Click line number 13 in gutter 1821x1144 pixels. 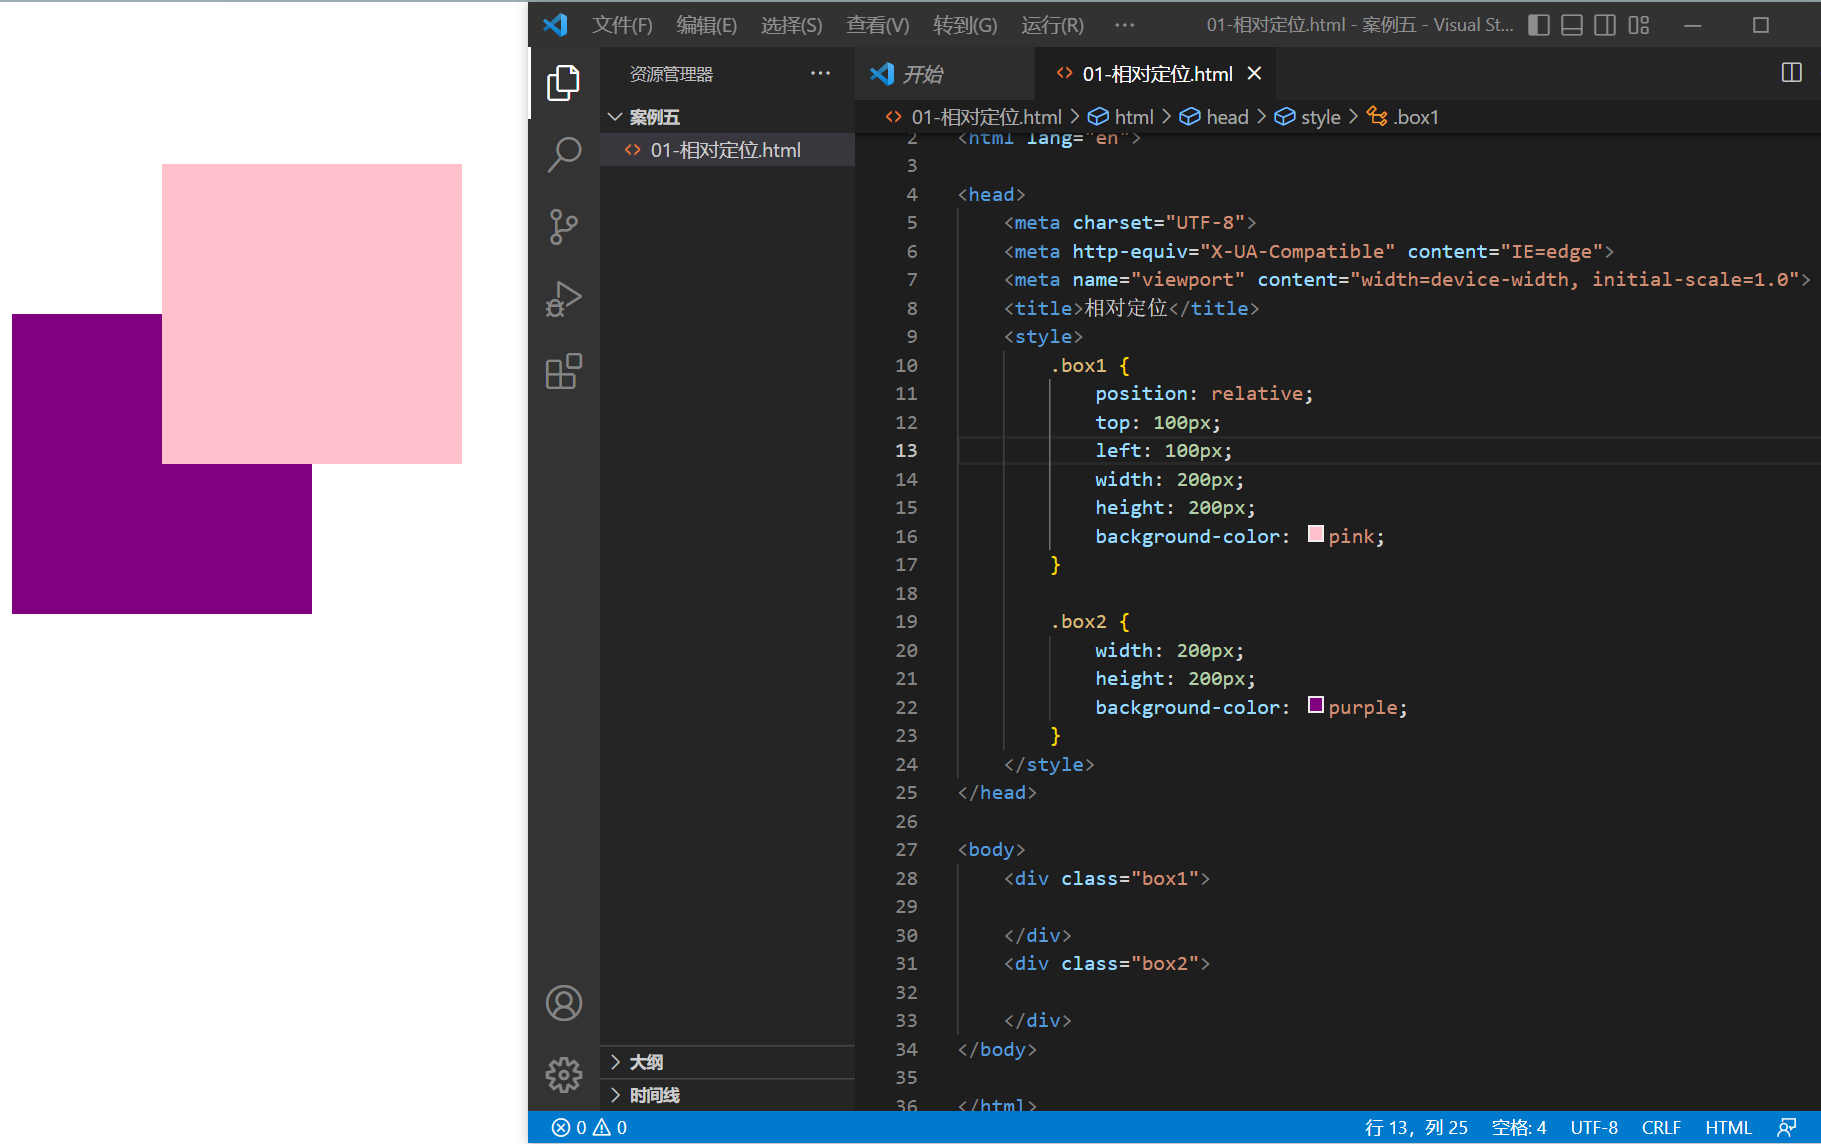click(906, 451)
